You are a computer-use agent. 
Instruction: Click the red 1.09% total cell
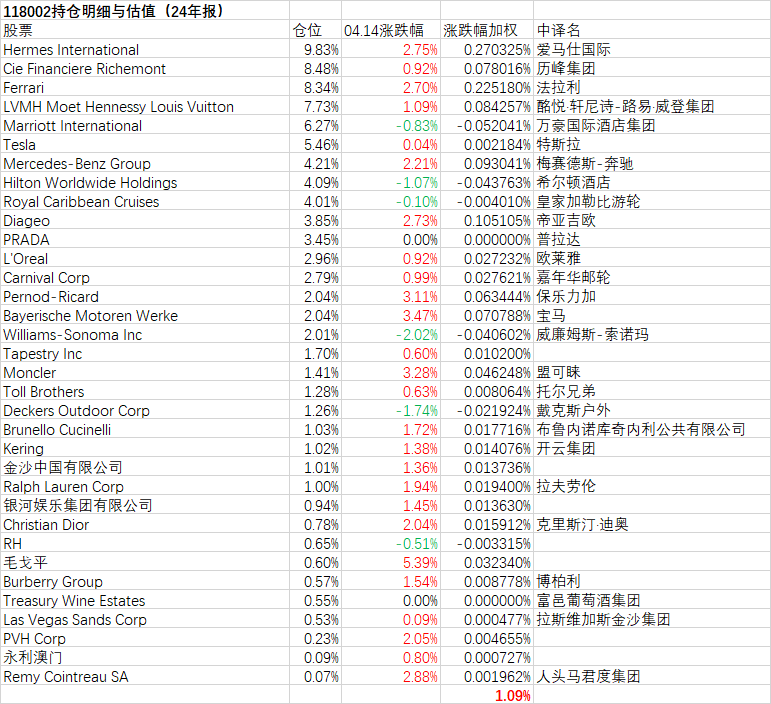coord(487,695)
